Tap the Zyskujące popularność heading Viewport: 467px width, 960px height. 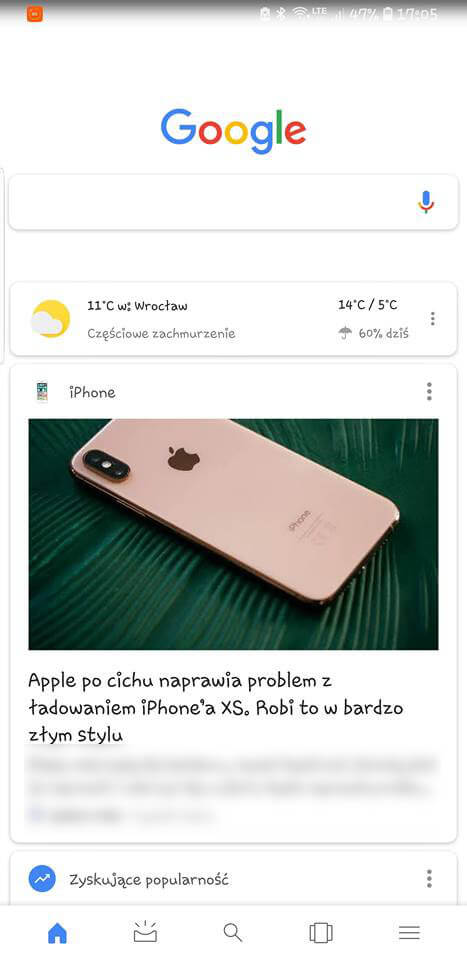point(149,880)
